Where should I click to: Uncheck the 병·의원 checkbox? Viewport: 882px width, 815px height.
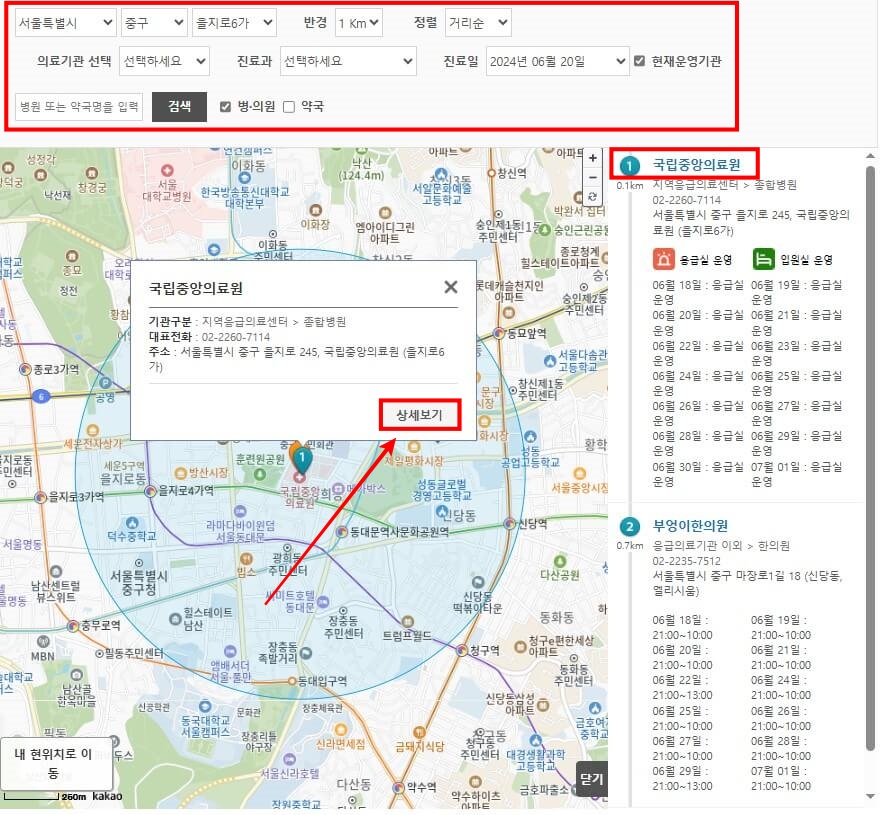[x=225, y=107]
